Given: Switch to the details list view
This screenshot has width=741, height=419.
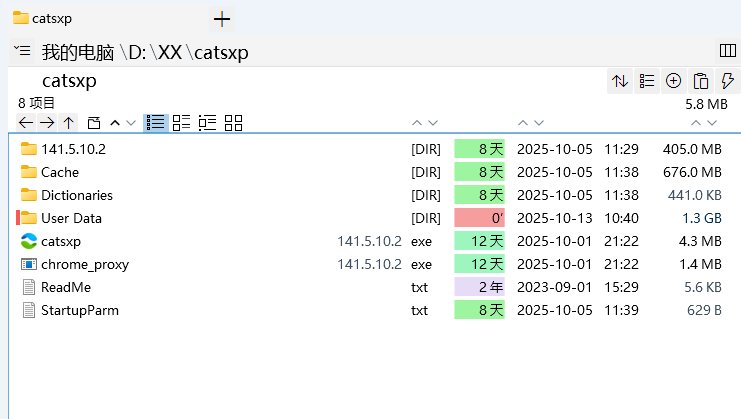Looking at the screenshot, I should [x=155, y=123].
